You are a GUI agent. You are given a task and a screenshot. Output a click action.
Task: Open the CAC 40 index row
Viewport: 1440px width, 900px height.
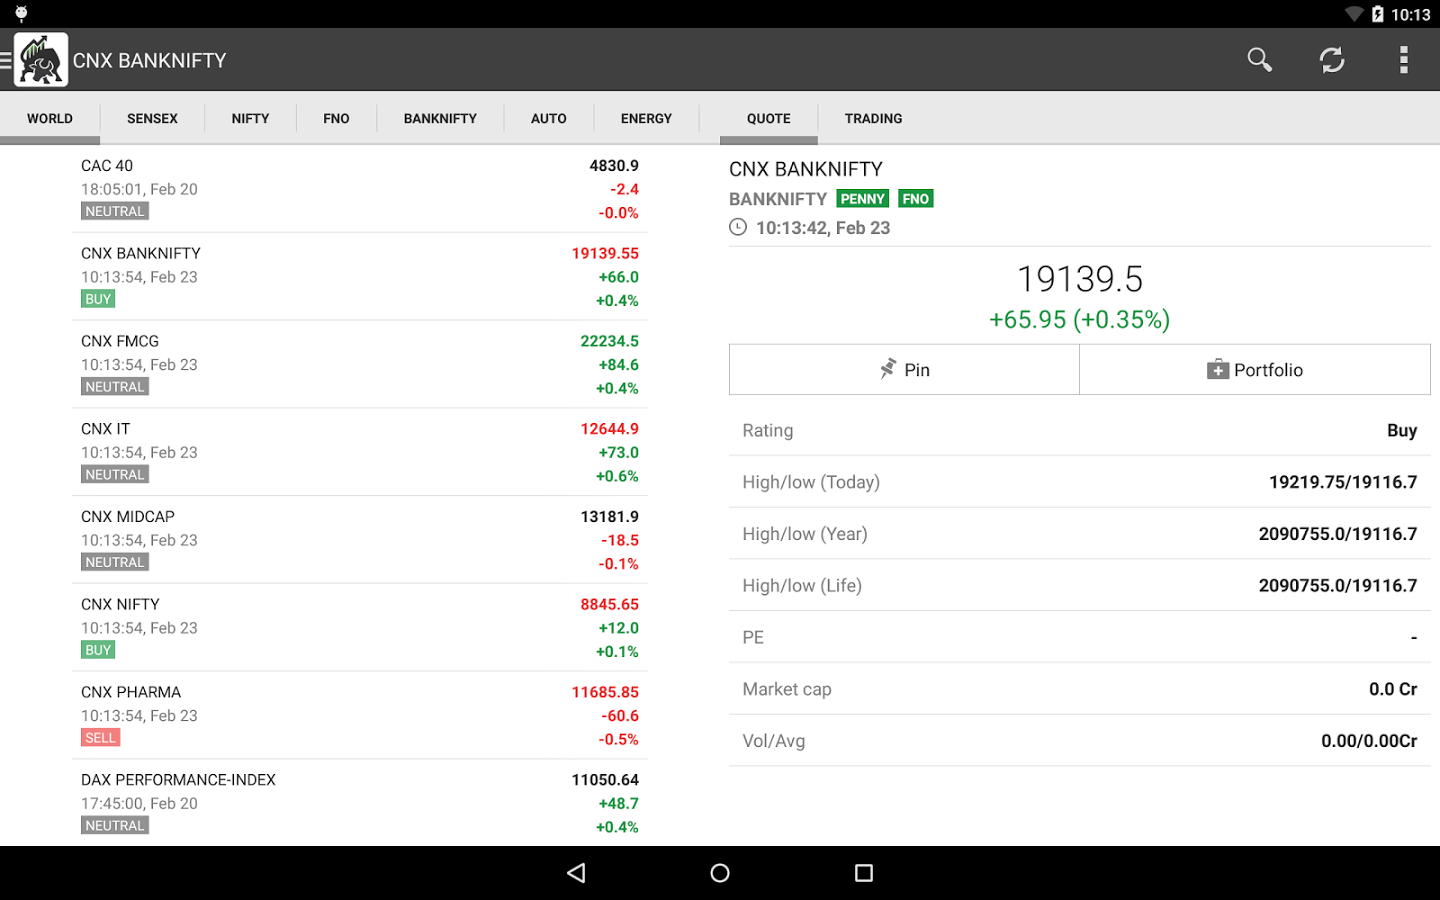(x=360, y=188)
